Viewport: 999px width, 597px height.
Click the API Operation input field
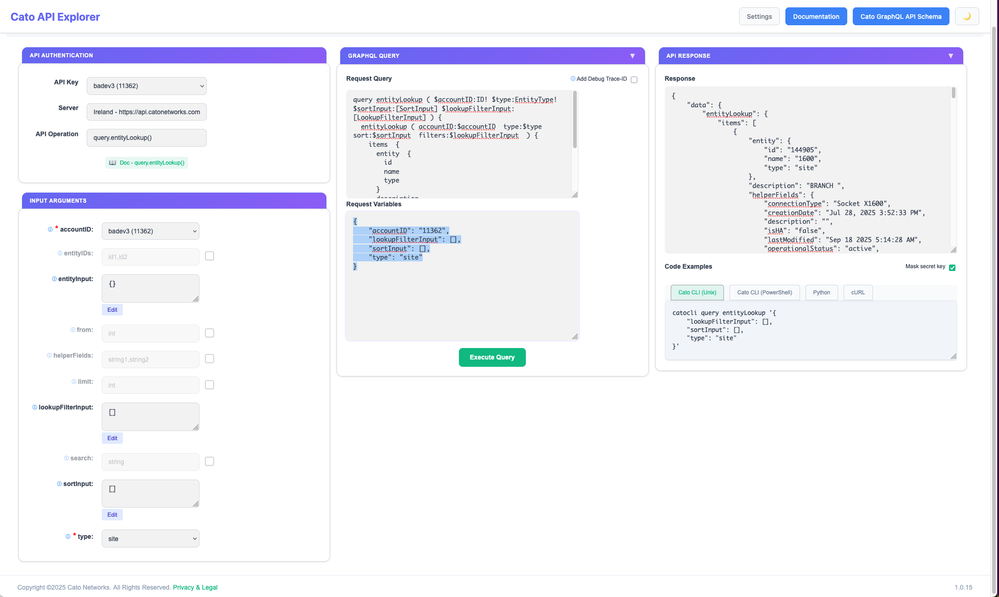[146, 138]
